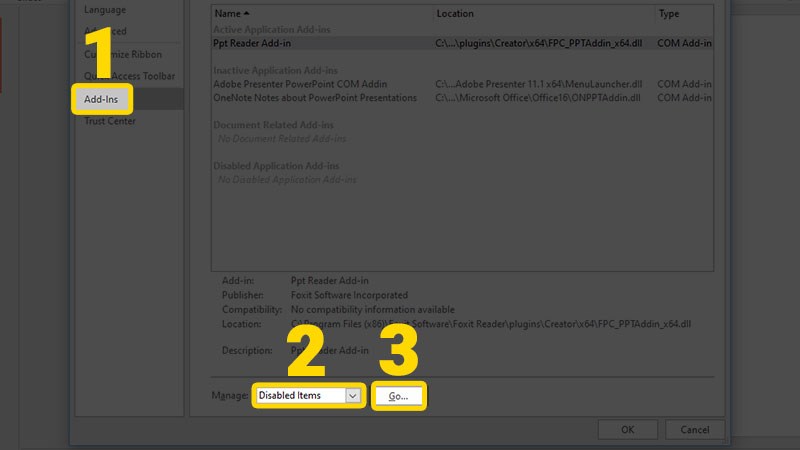Dismiss dialog with Cancel button
This screenshot has height=450, width=800.
pyautogui.click(x=694, y=430)
